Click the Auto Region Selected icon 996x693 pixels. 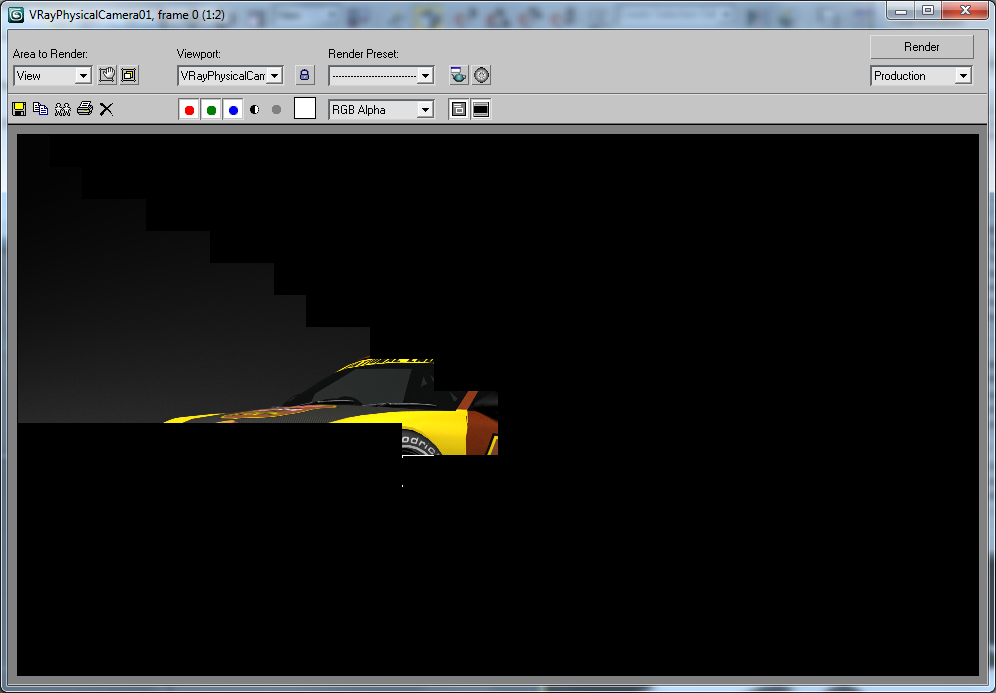(129, 75)
